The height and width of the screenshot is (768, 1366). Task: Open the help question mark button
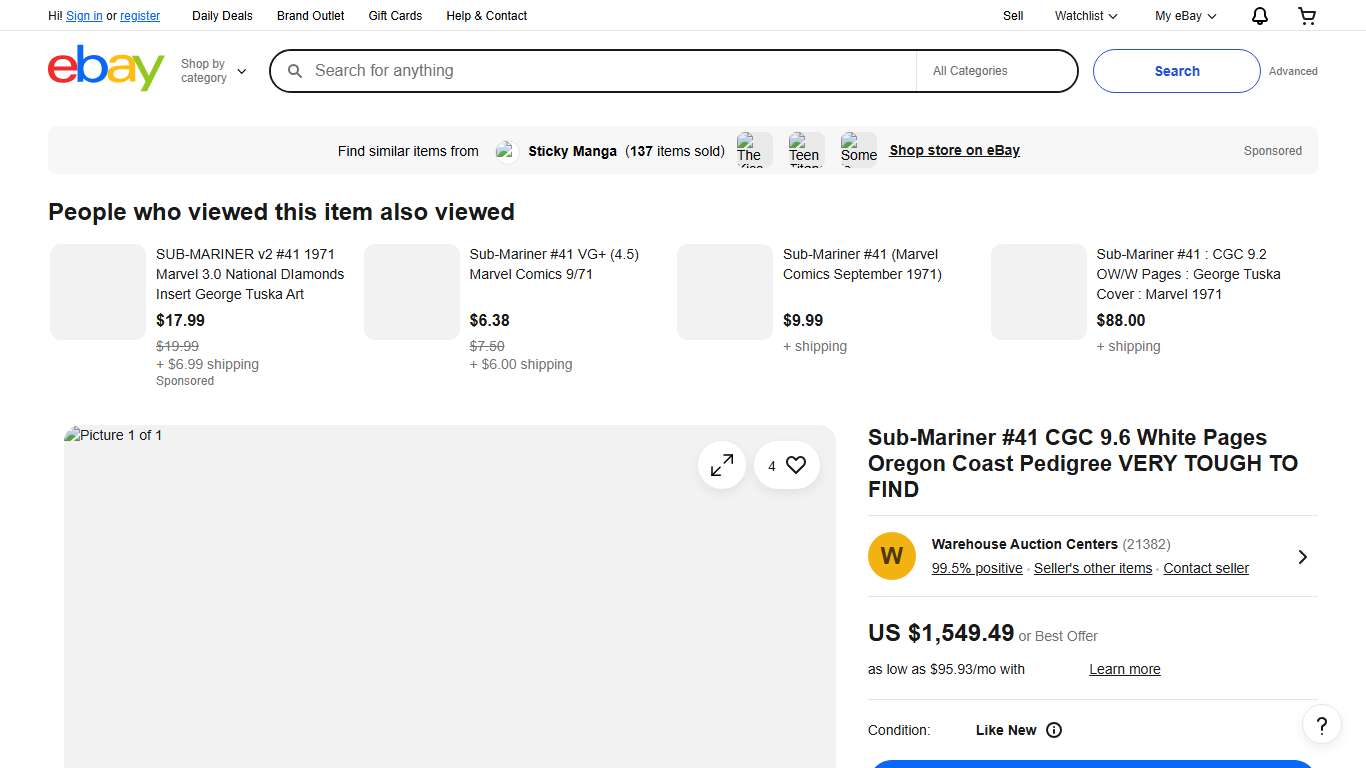click(1321, 725)
